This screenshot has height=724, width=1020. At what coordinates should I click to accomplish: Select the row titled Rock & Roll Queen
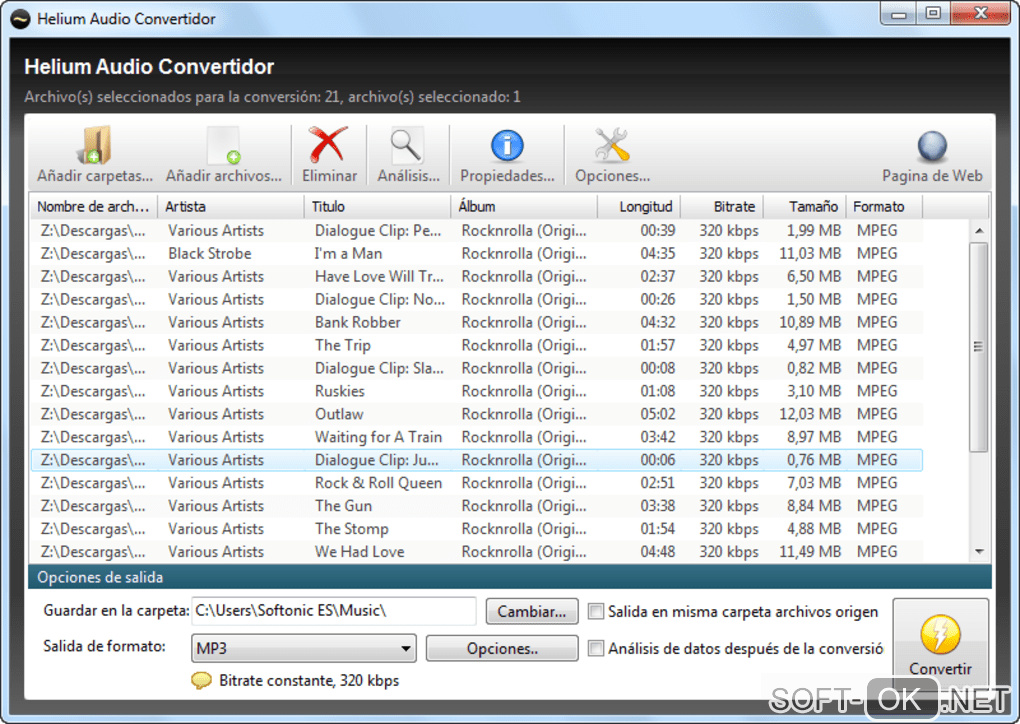[x=476, y=483]
